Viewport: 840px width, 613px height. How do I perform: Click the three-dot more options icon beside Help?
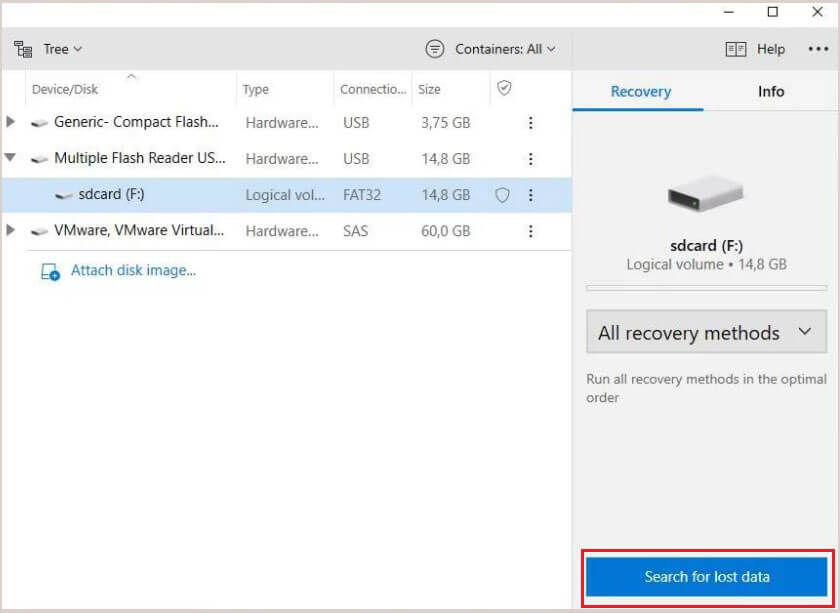(819, 49)
